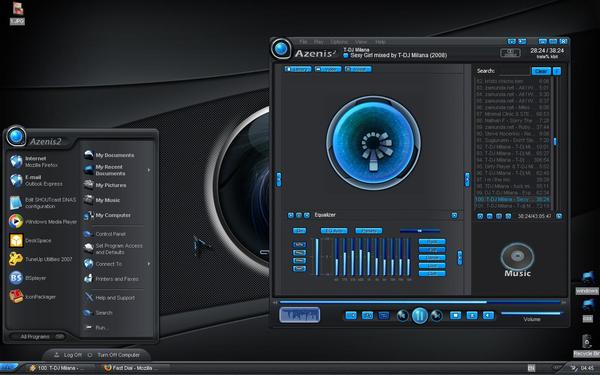Image resolution: width=600 pixels, height=375 pixels.
Task: Click Turn Off Computer button
Action: (114, 355)
